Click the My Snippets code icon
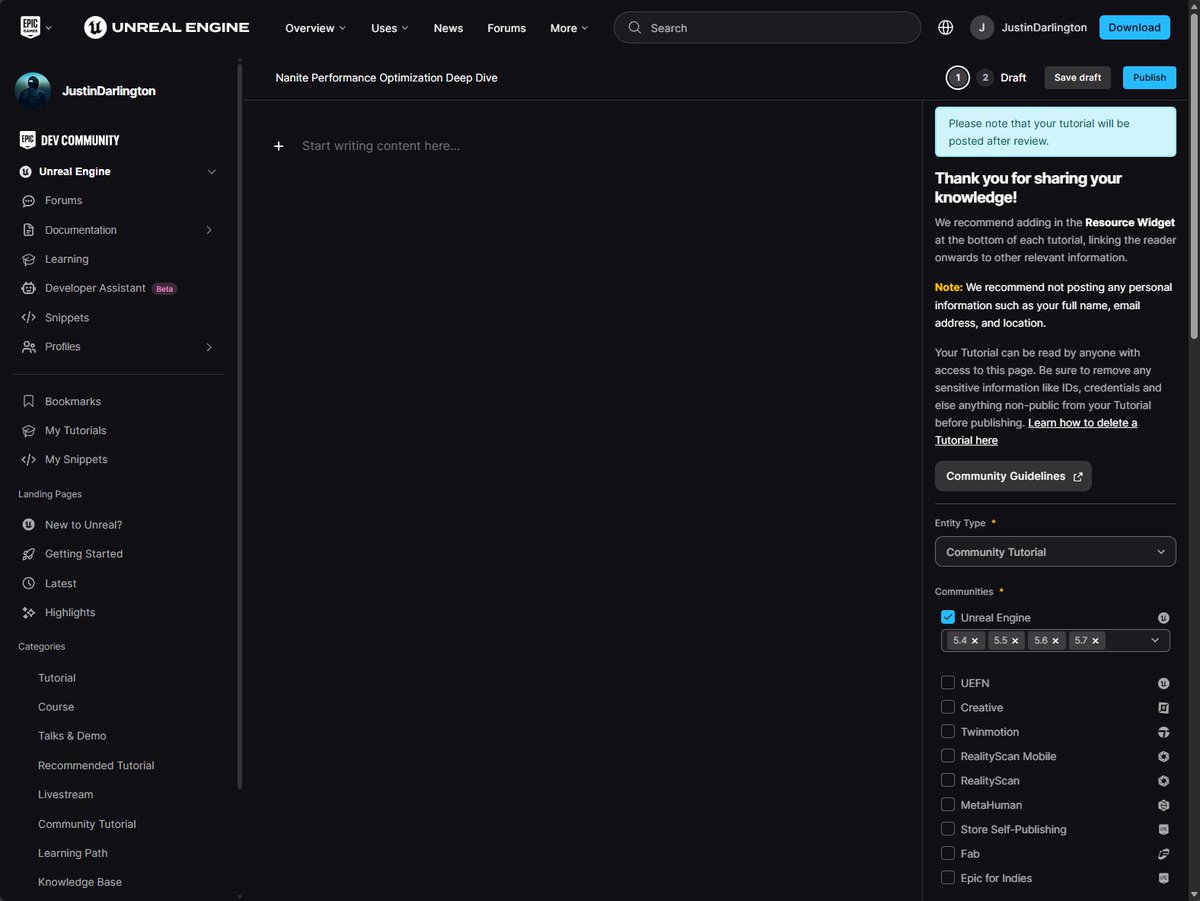 pos(28,460)
